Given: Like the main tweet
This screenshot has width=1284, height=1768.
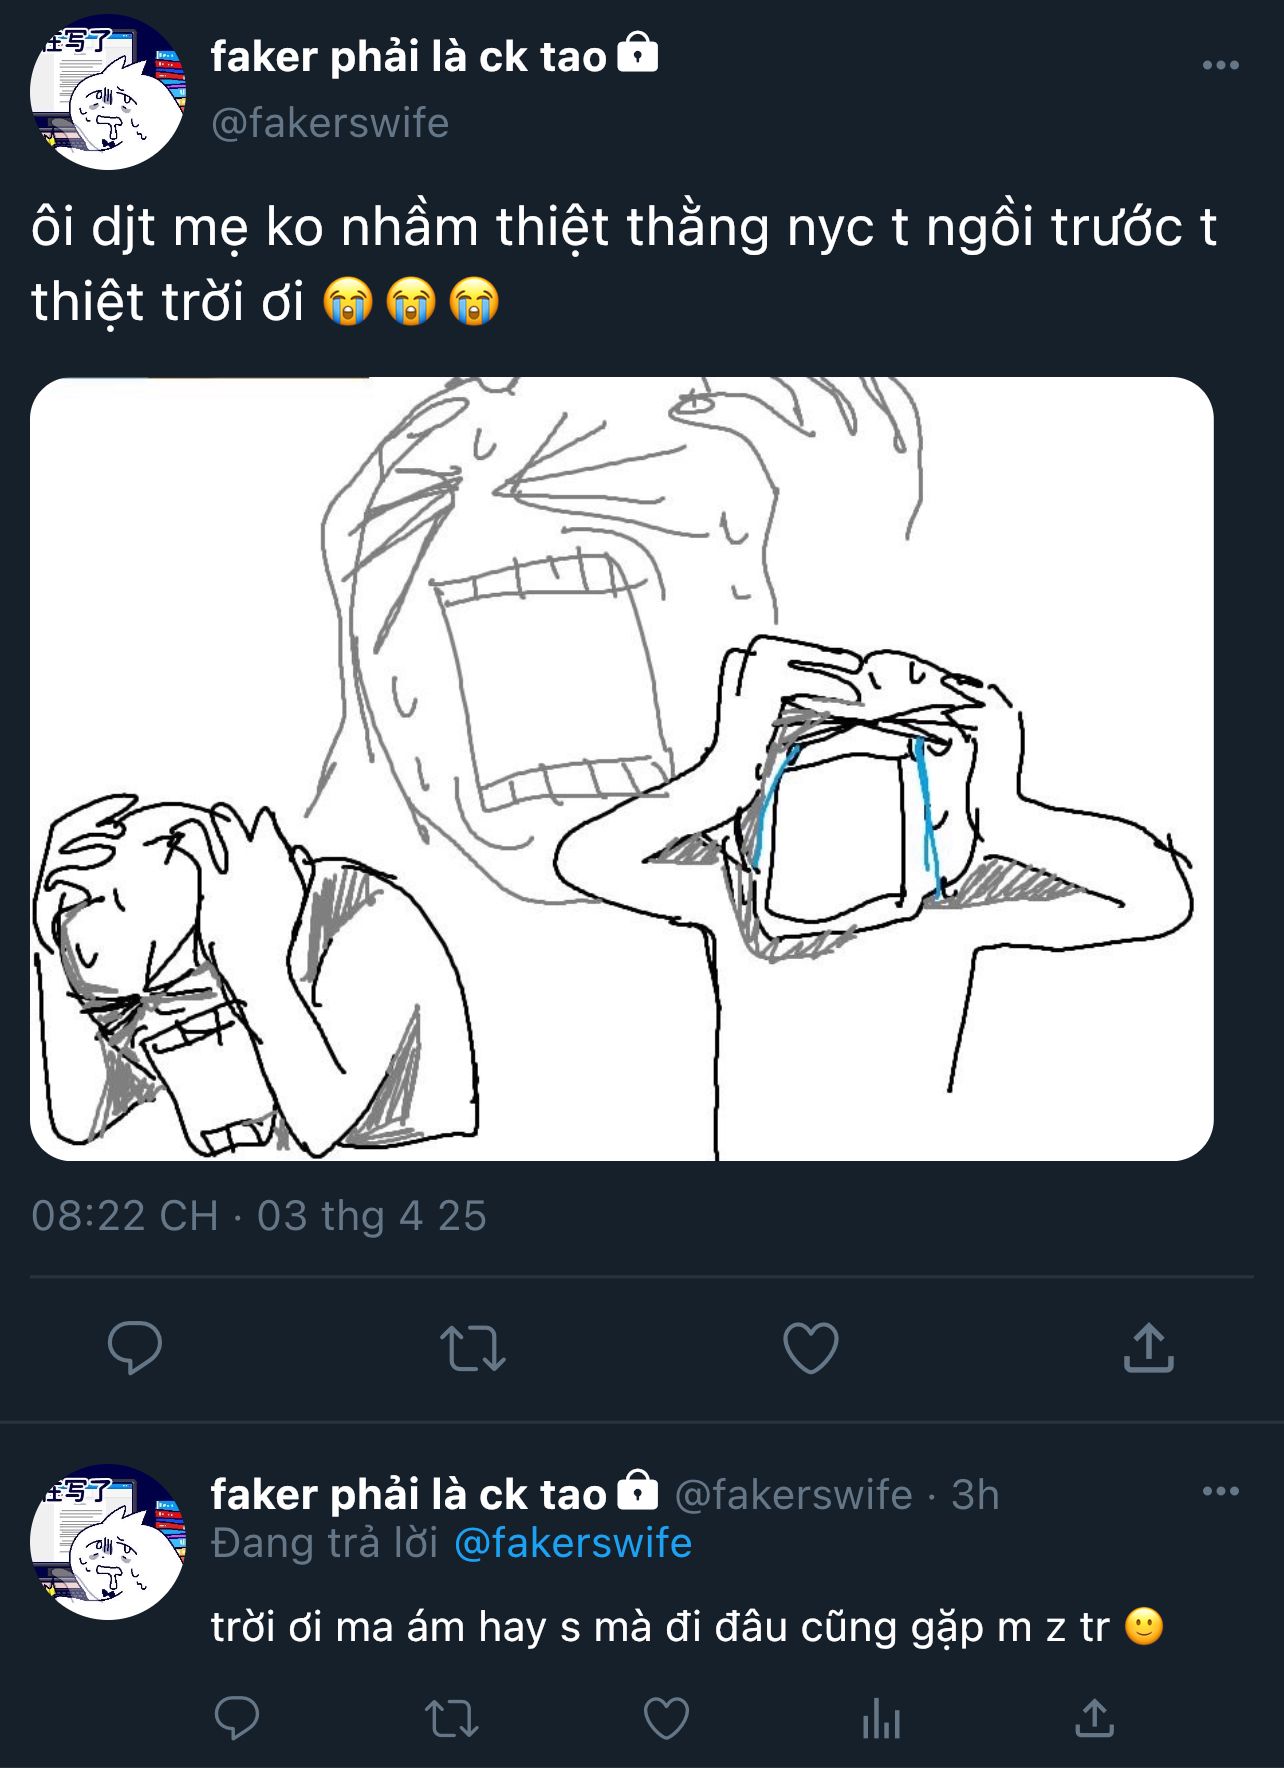Looking at the screenshot, I should click(810, 1347).
